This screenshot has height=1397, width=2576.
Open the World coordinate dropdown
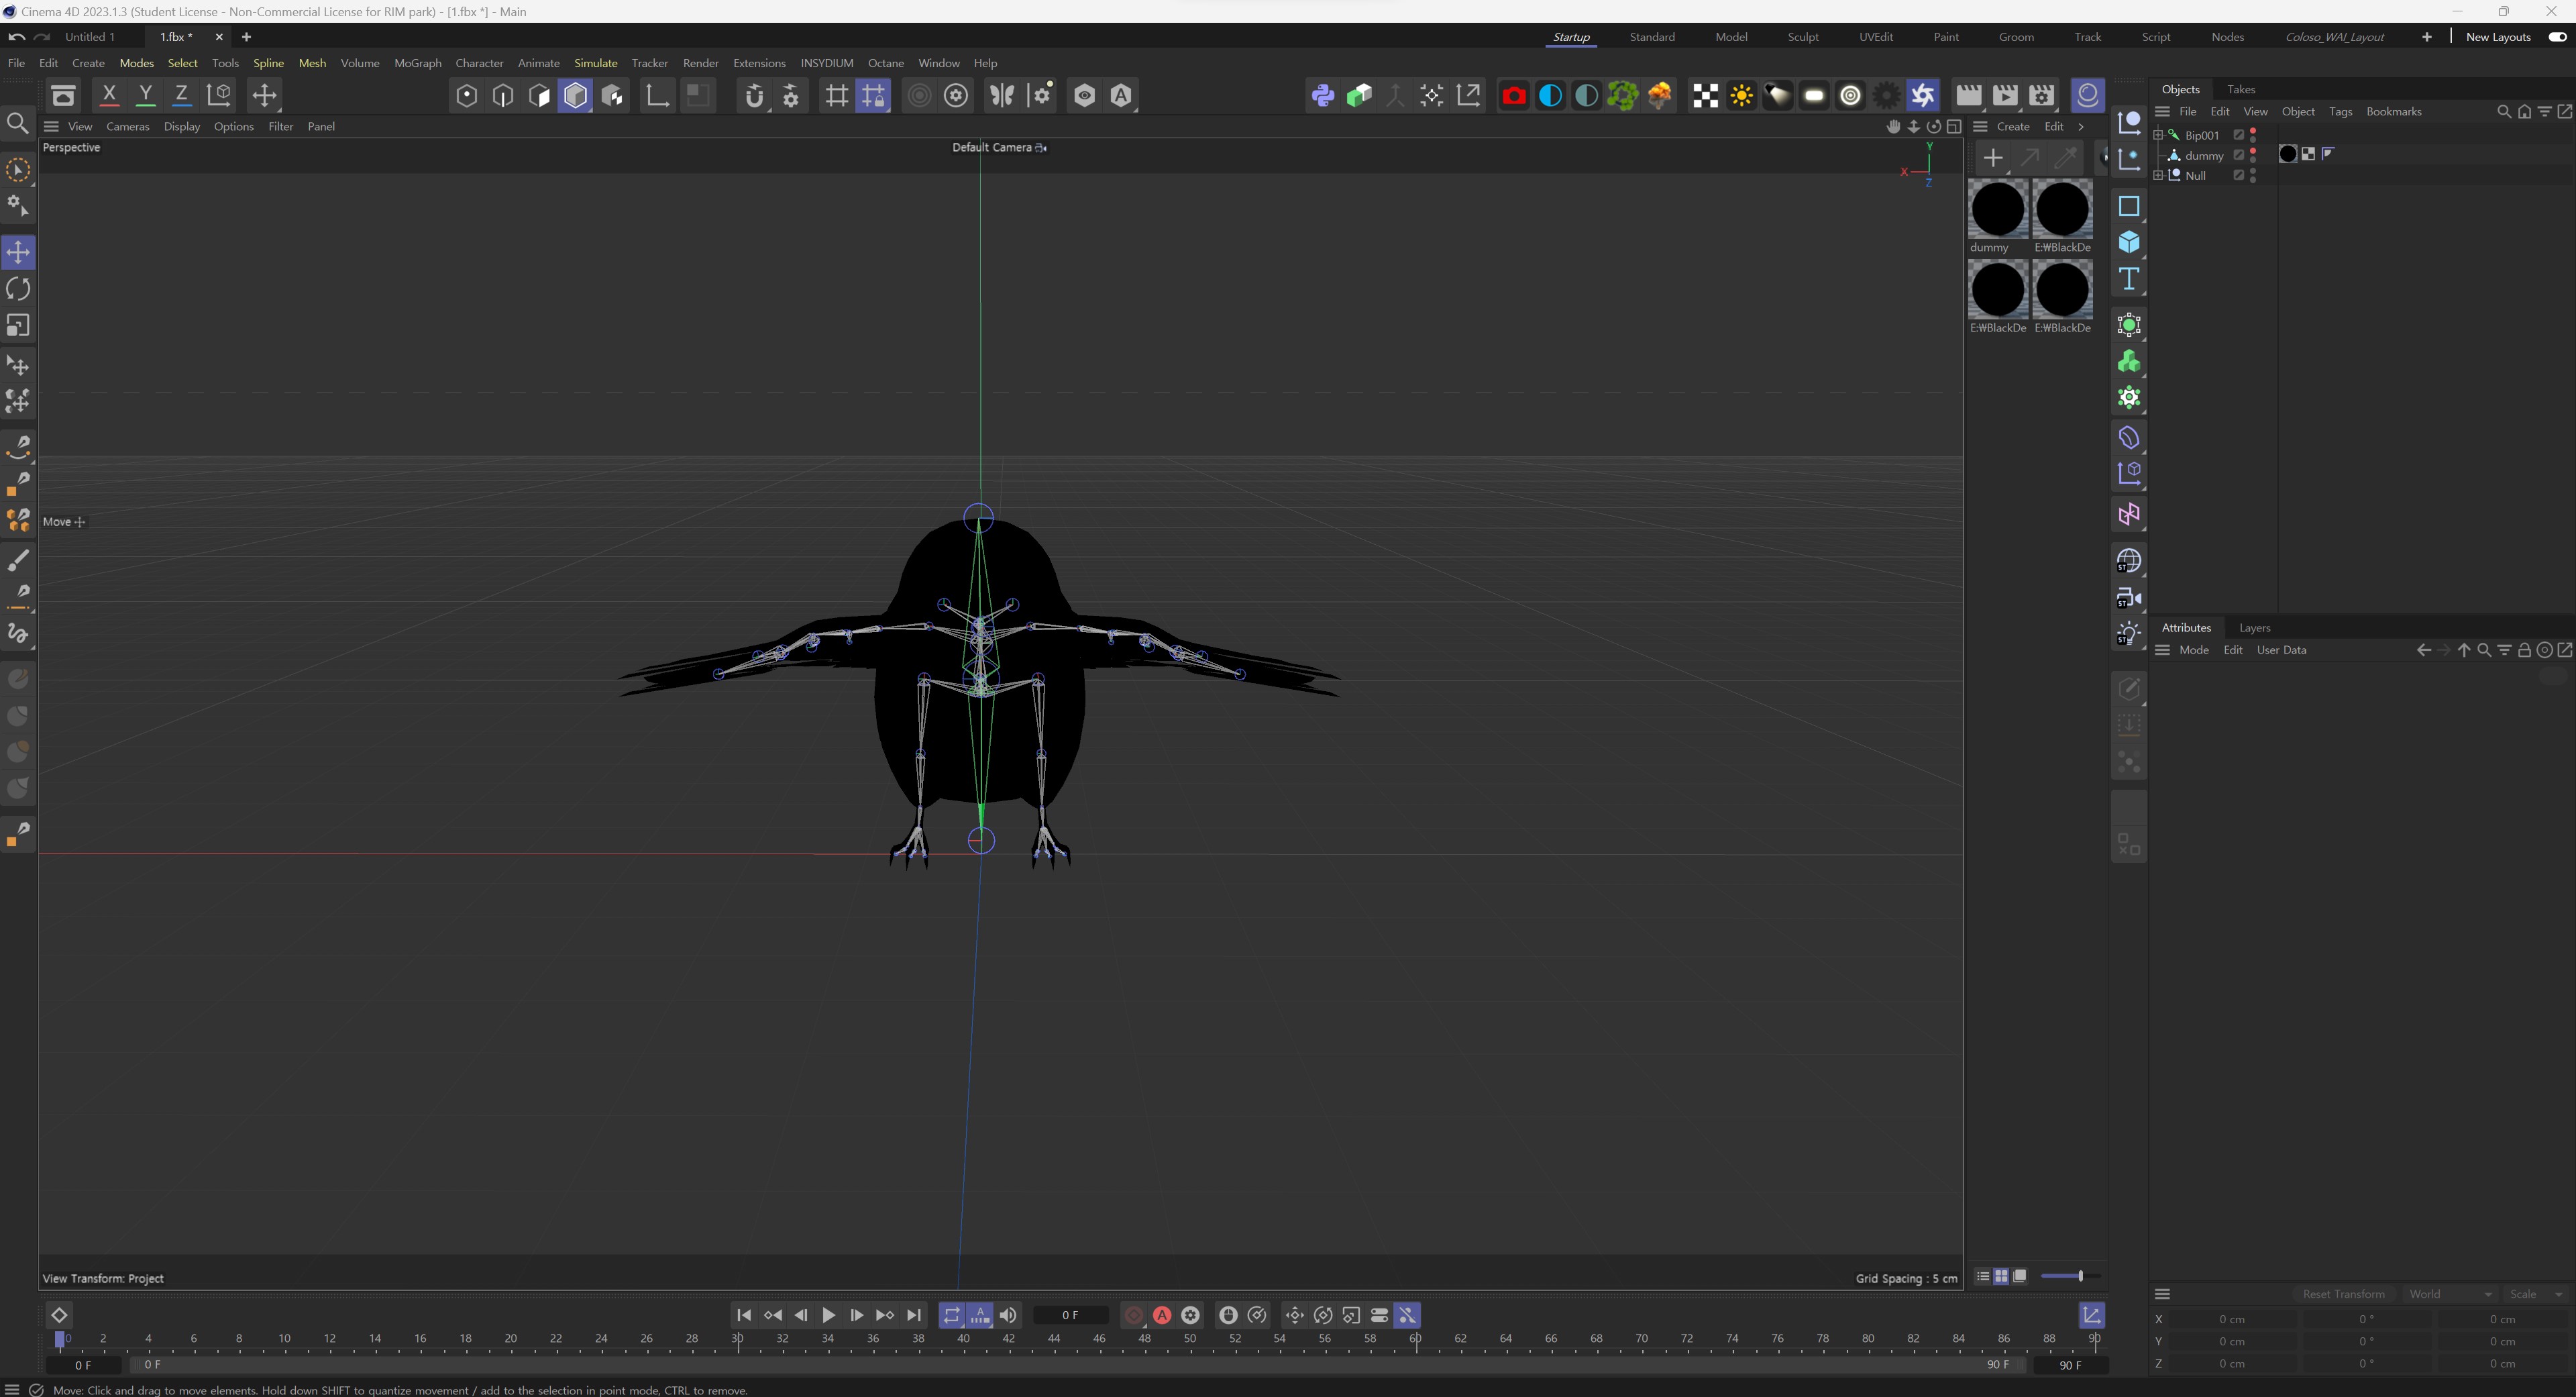click(x=2450, y=1294)
